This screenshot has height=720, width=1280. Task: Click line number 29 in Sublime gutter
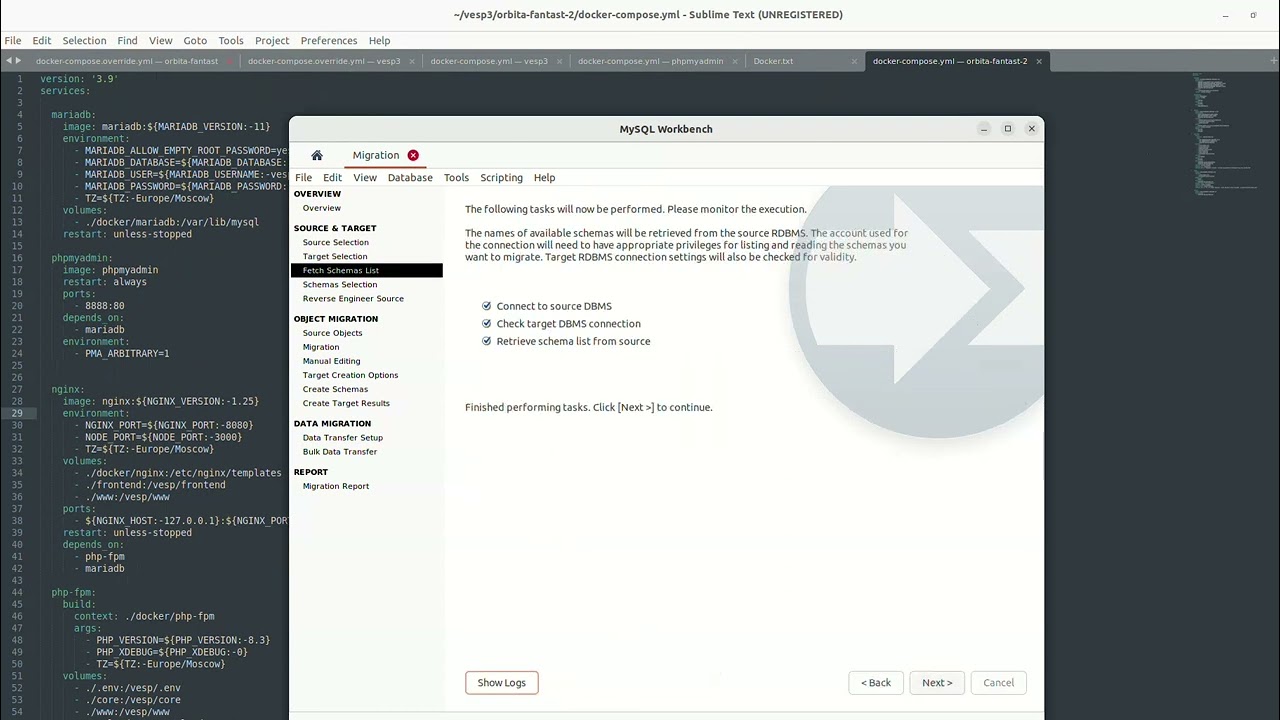18,413
